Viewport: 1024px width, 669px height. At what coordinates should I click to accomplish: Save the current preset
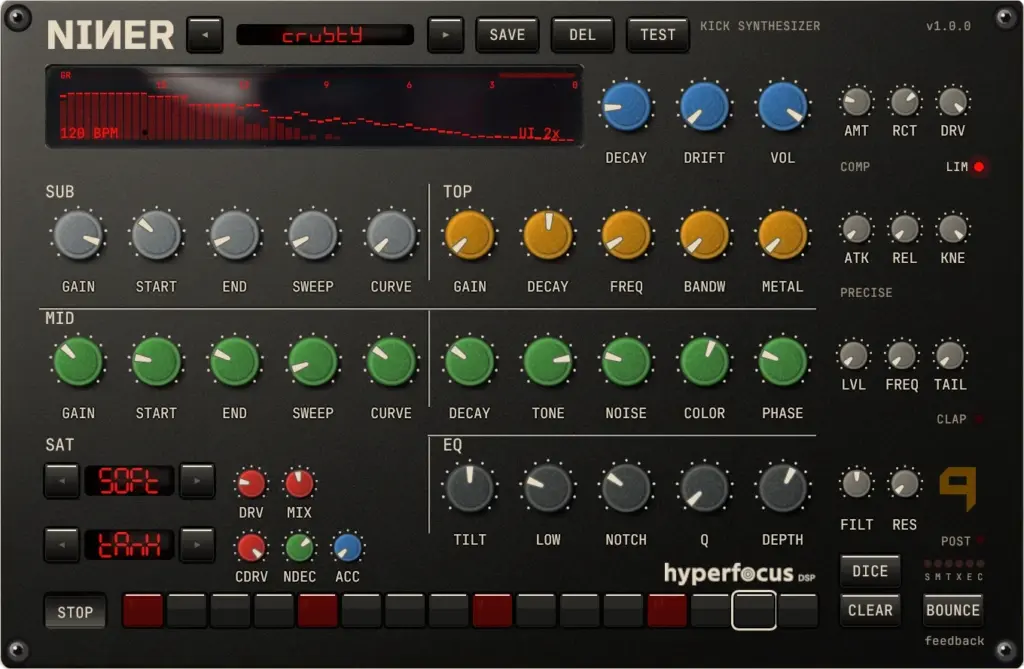coord(507,35)
